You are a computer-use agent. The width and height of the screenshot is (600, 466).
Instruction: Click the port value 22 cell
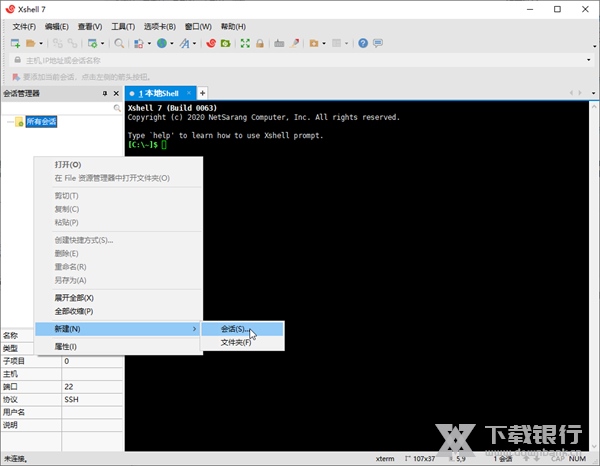tap(92, 387)
